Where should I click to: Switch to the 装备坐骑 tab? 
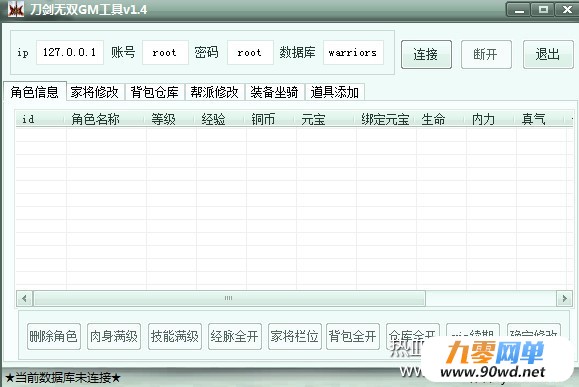click(x=274, y=92)
